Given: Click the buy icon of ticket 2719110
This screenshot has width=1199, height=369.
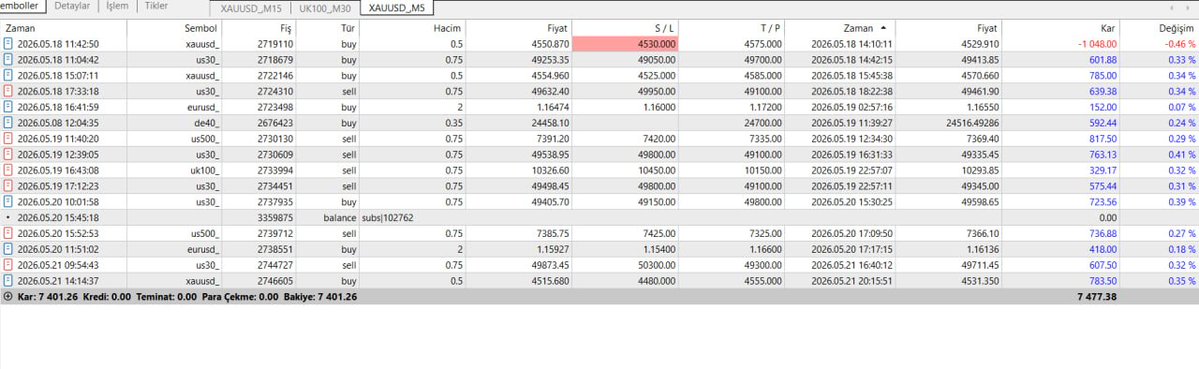Looking at the screenshot, I should click(x=8, y=44).
